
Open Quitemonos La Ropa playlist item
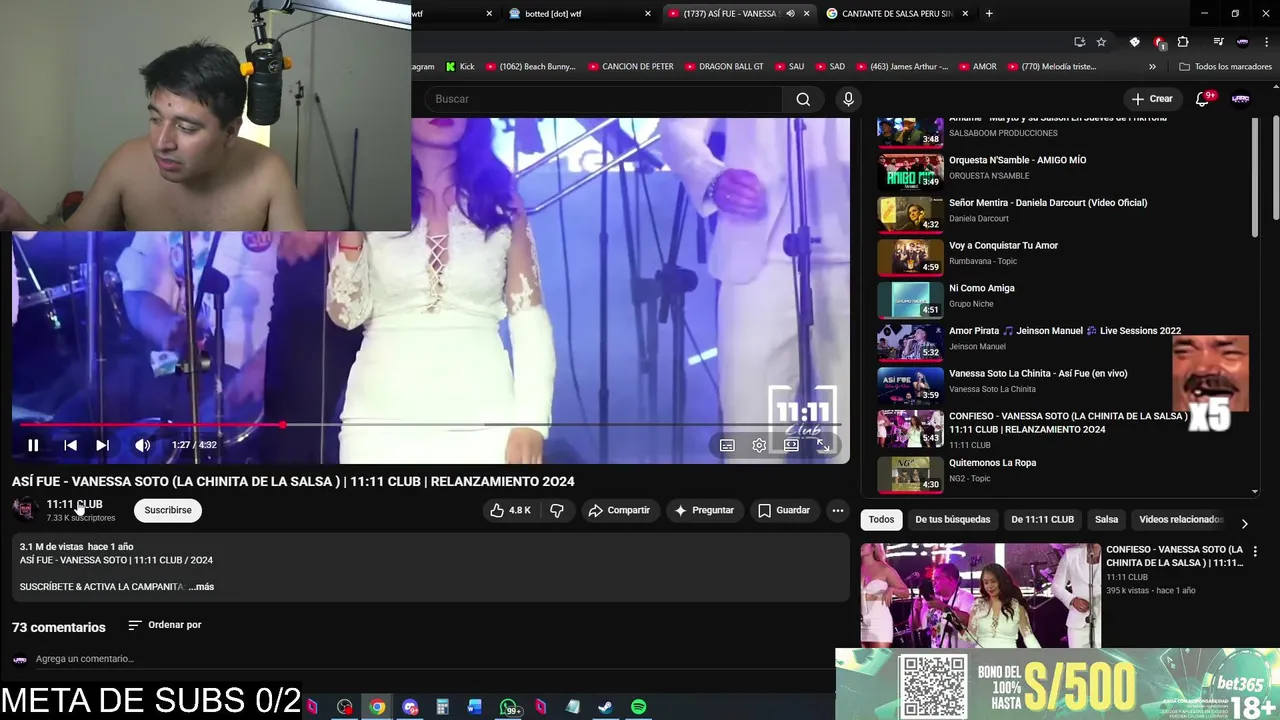(1065, 474)
